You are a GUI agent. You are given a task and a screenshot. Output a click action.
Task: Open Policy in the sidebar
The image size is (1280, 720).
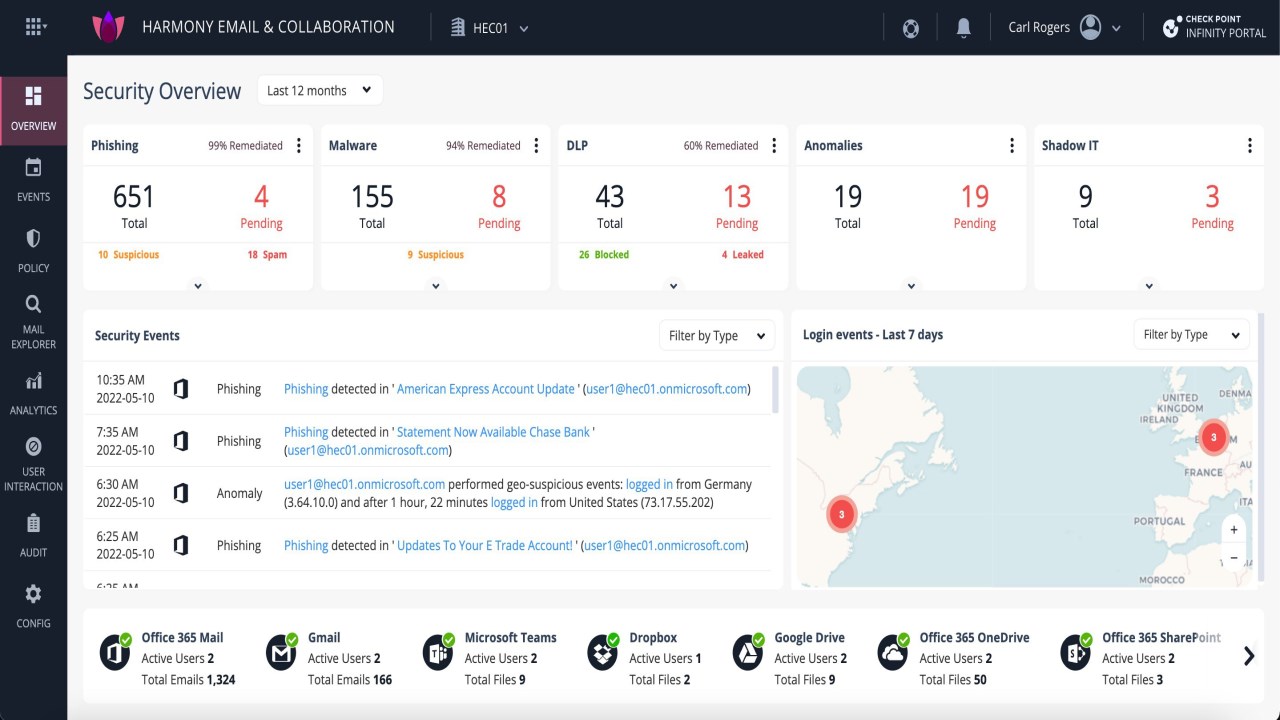tap(33, 251)
